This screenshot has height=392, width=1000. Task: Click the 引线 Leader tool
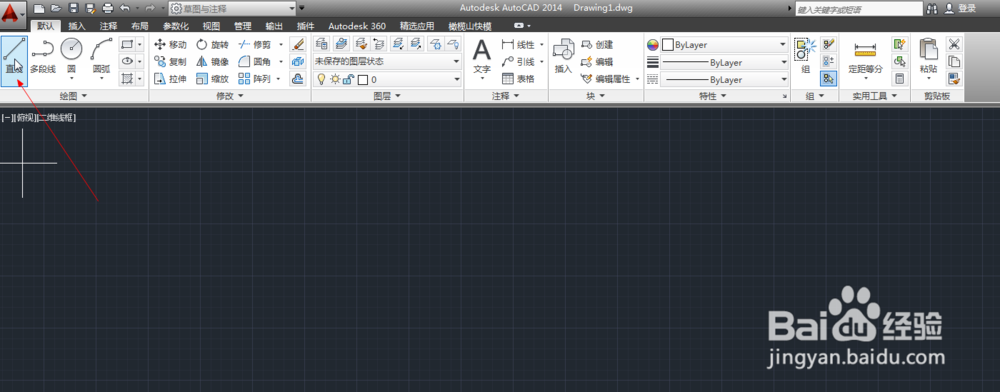519,62
